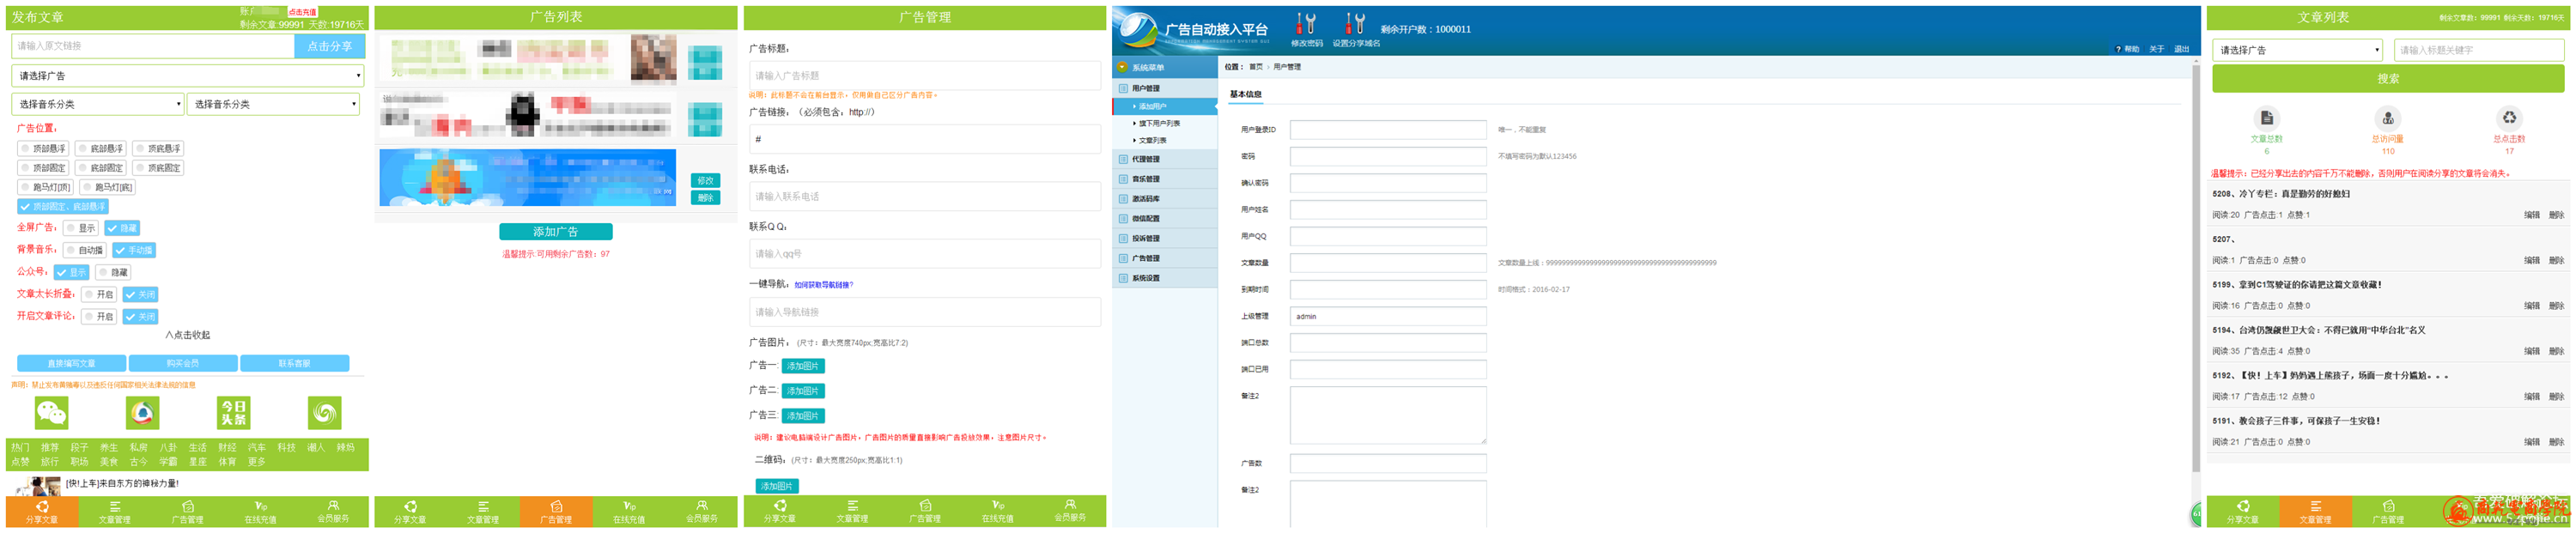
Task: Select 开启 for 文章太长折叠
Action: pos(99,295)
